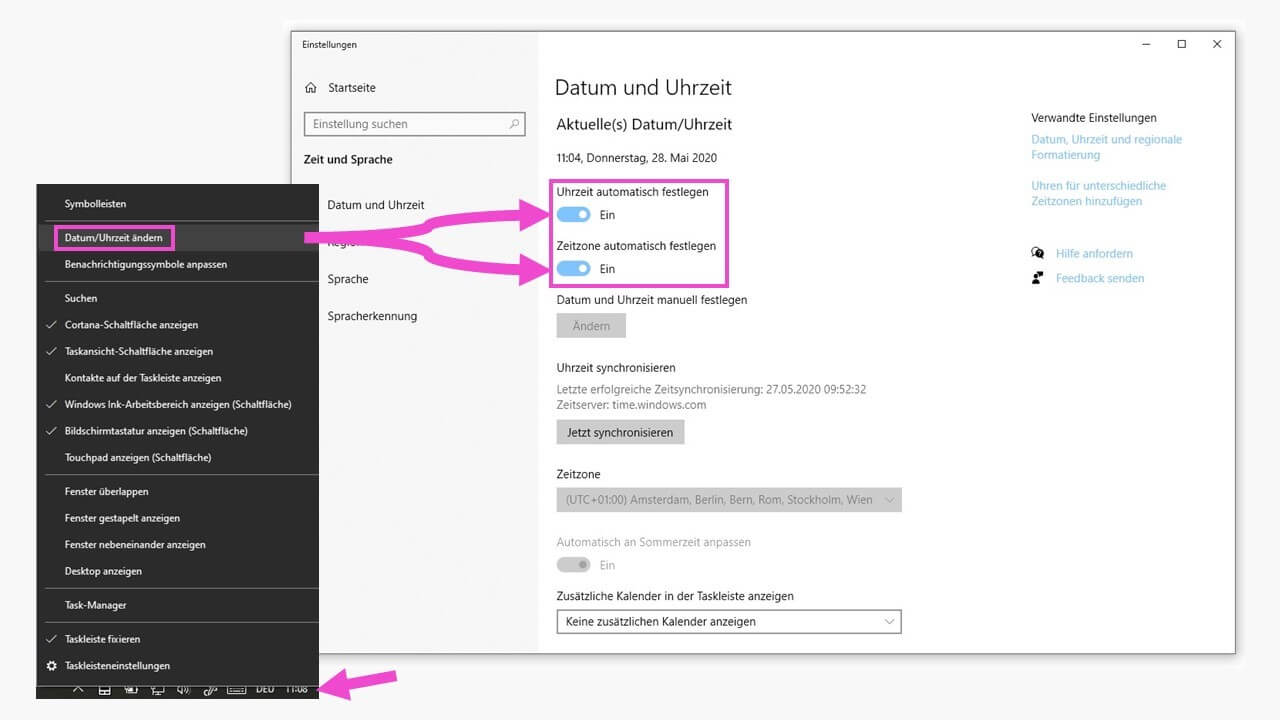Viewport: 1280px width, 720px height.
Task: Select Datum/Uhrzeit ändern in the context menu
Action: click(x=177, y=238)
